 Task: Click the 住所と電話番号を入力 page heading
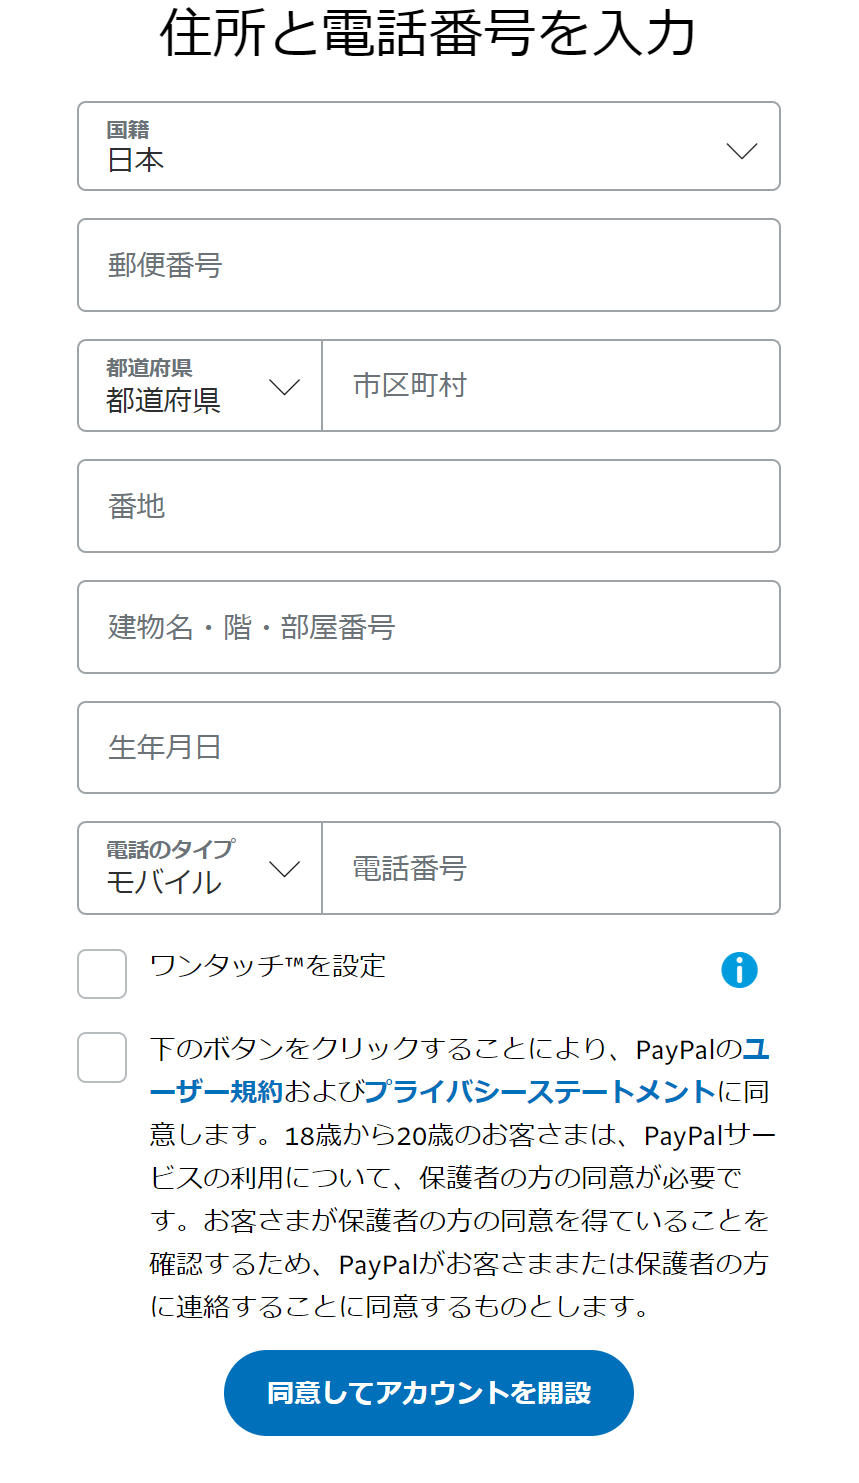[428, 34]
